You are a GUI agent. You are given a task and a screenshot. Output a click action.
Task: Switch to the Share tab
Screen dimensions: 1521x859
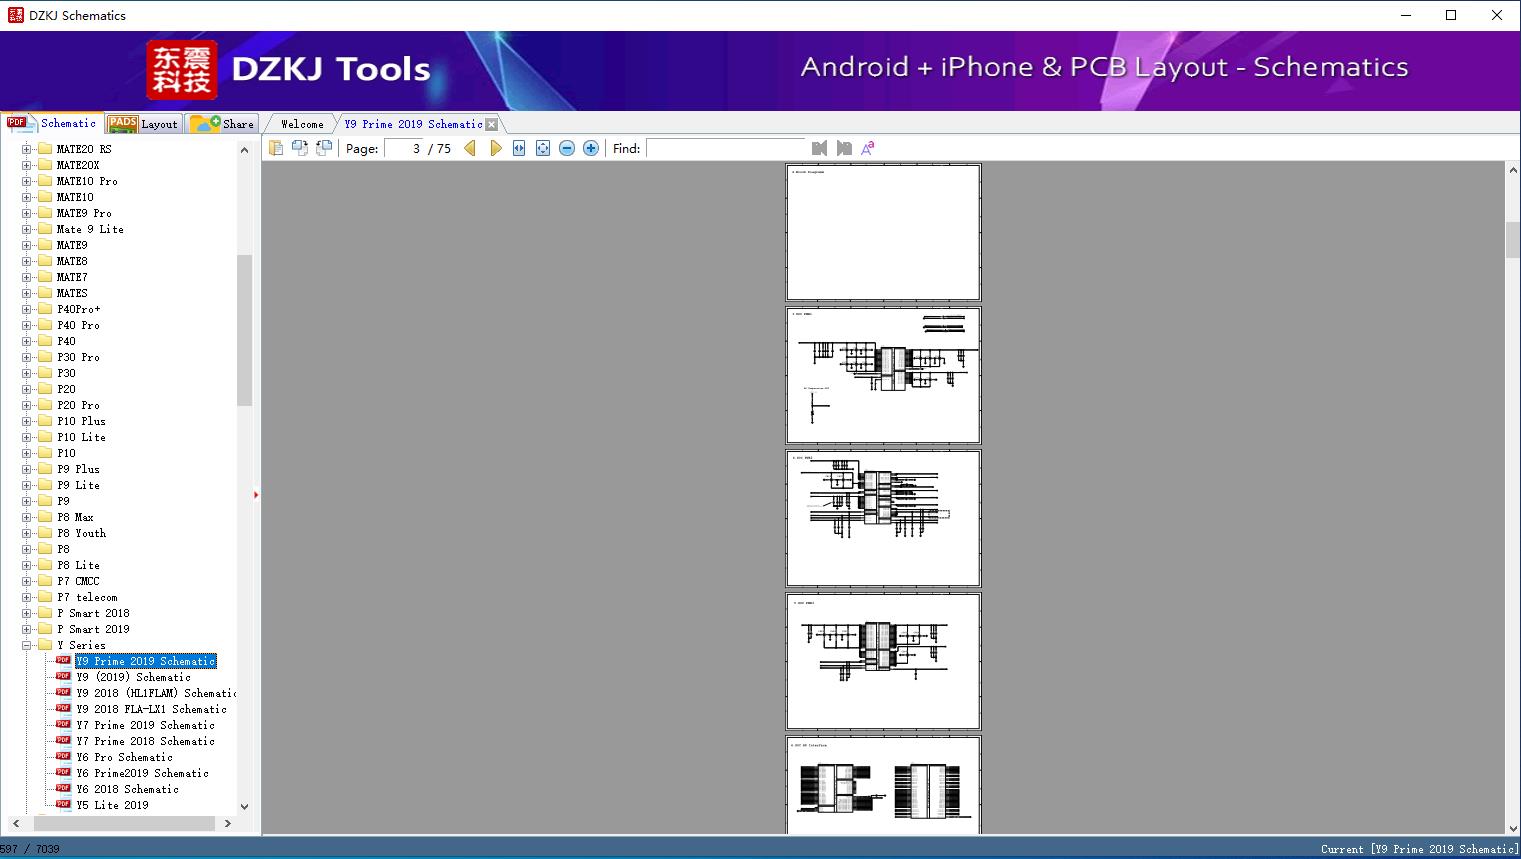(222, 124)
